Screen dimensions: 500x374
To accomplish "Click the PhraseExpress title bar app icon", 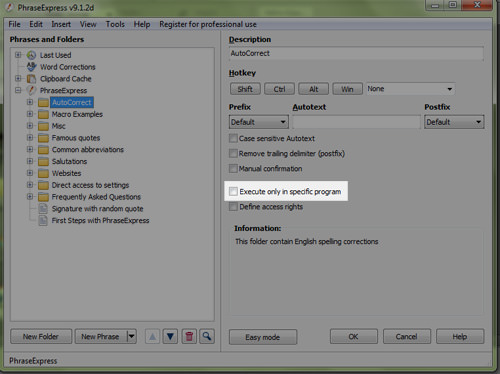I will click(10, 7).
